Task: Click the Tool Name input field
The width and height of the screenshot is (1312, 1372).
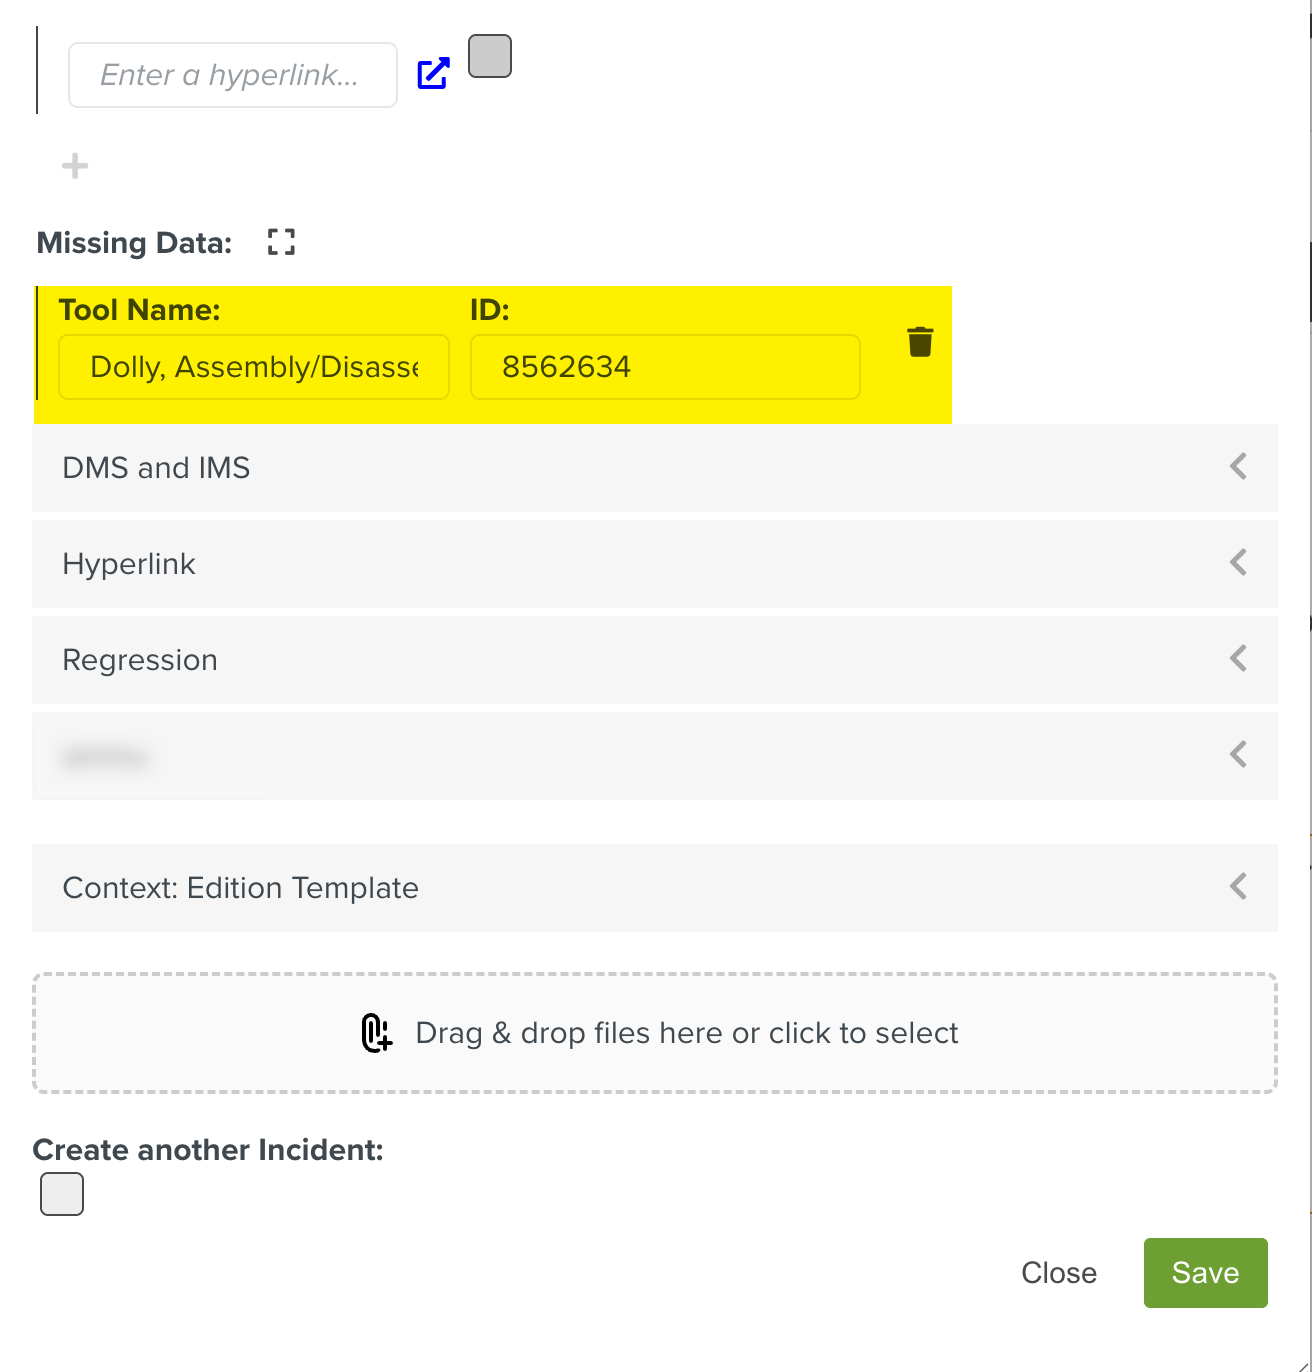Action: click(254, 367)
